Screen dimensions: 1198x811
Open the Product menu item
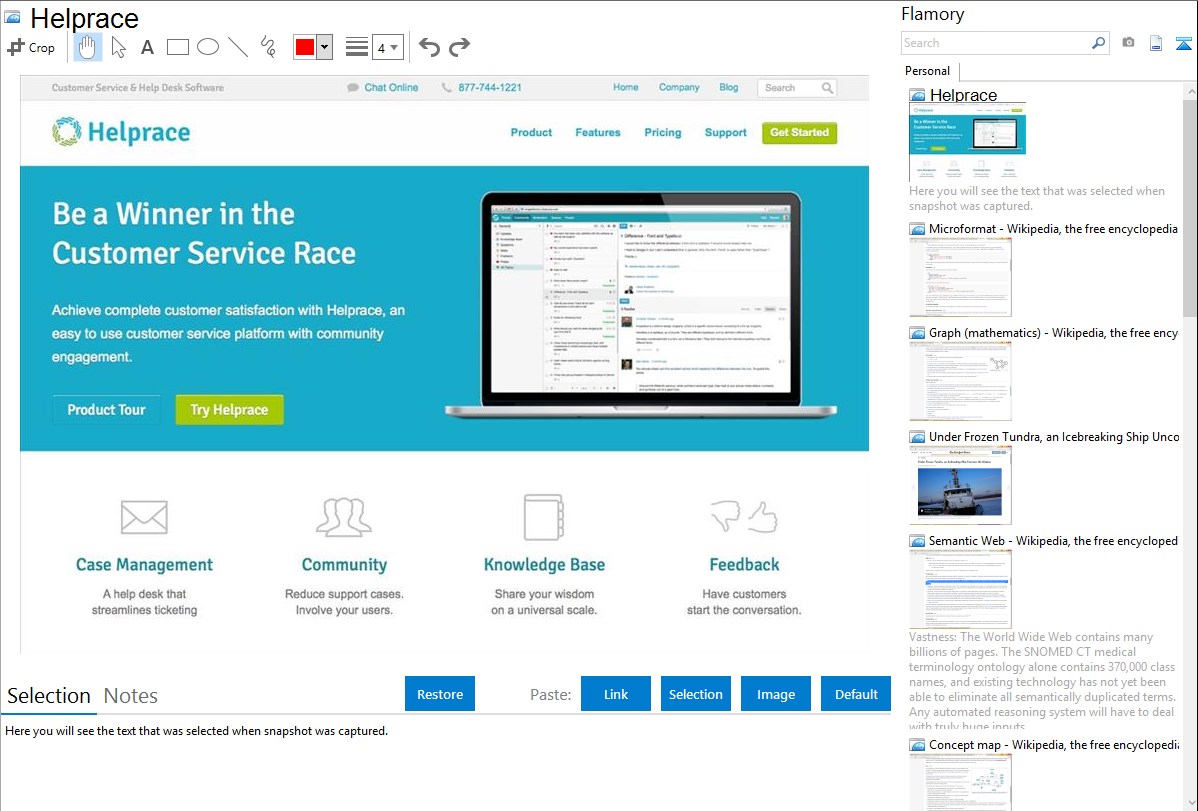click(x=531, y=132)
